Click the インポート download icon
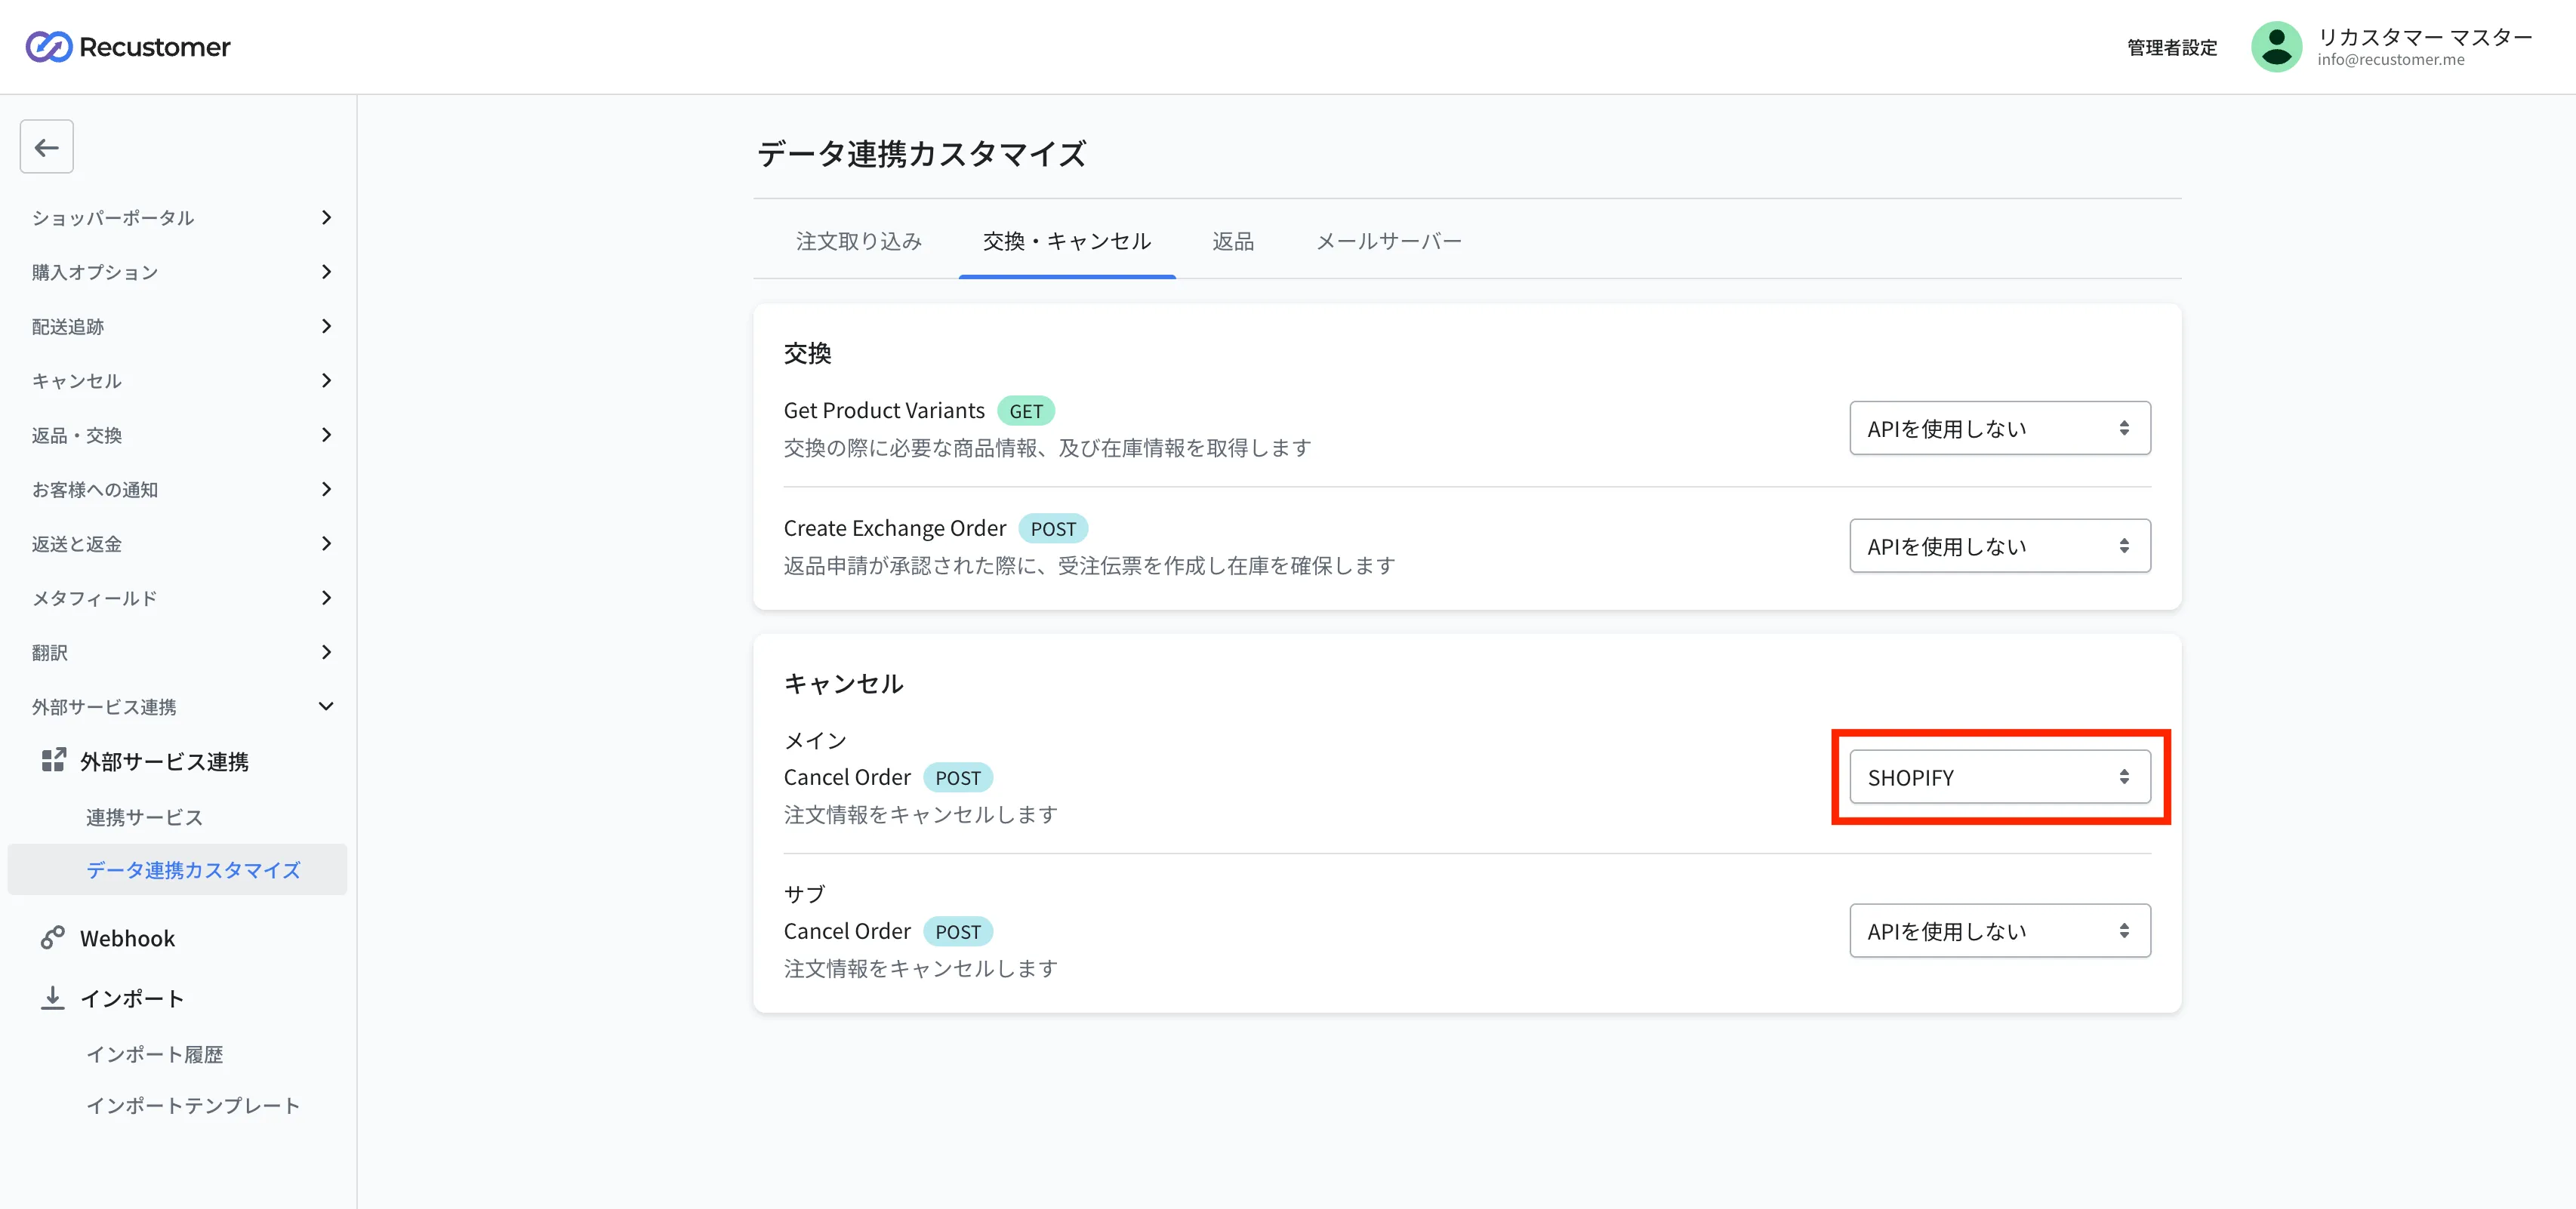The image size is (2576, 1209). pyautogui.click(x=53, y=998)
